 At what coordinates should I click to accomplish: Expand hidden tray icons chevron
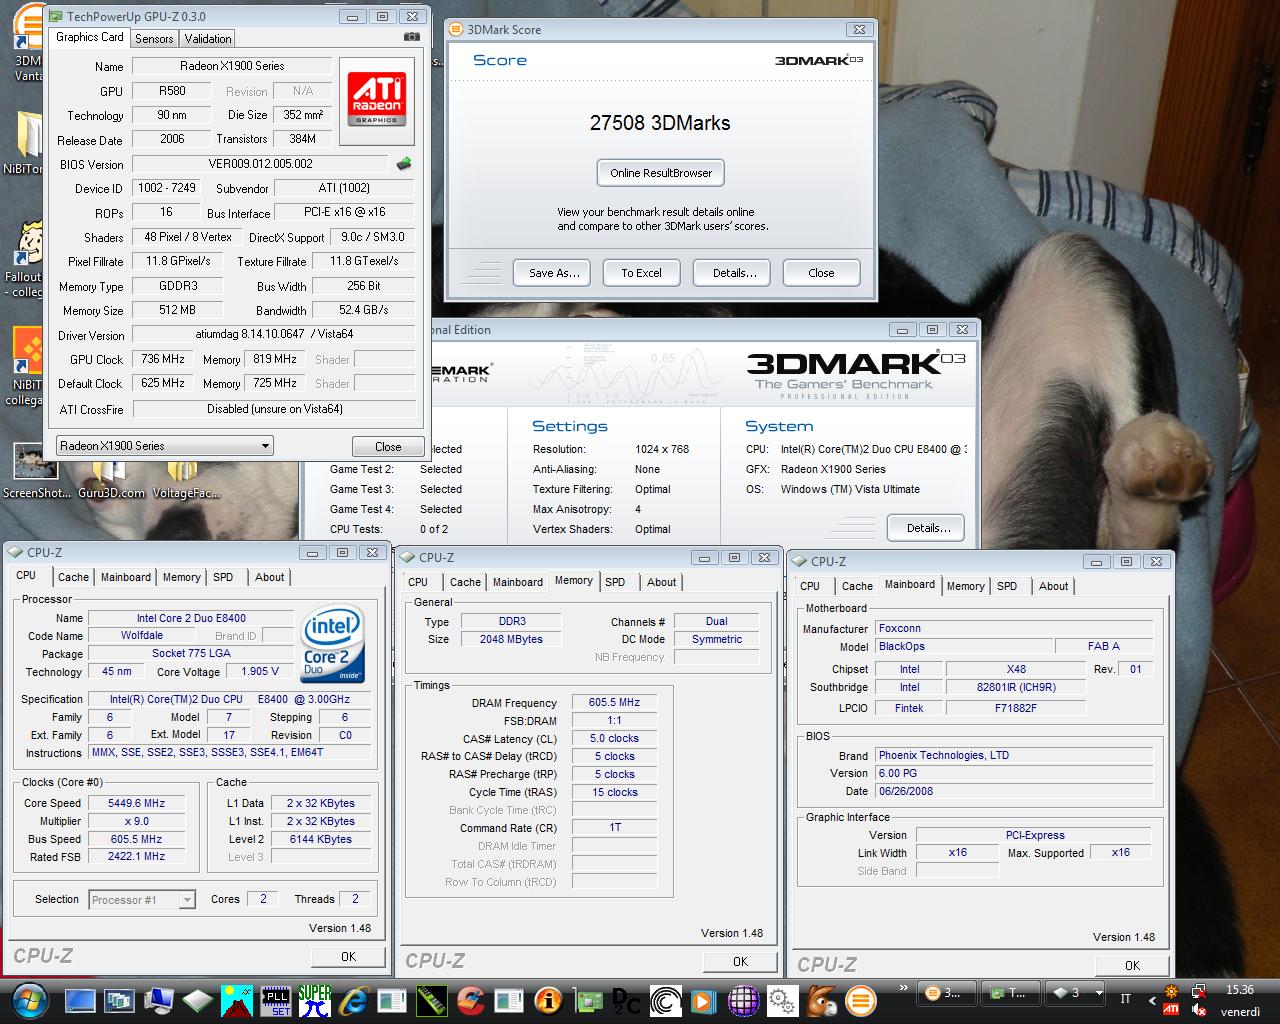point(1150,1000)
